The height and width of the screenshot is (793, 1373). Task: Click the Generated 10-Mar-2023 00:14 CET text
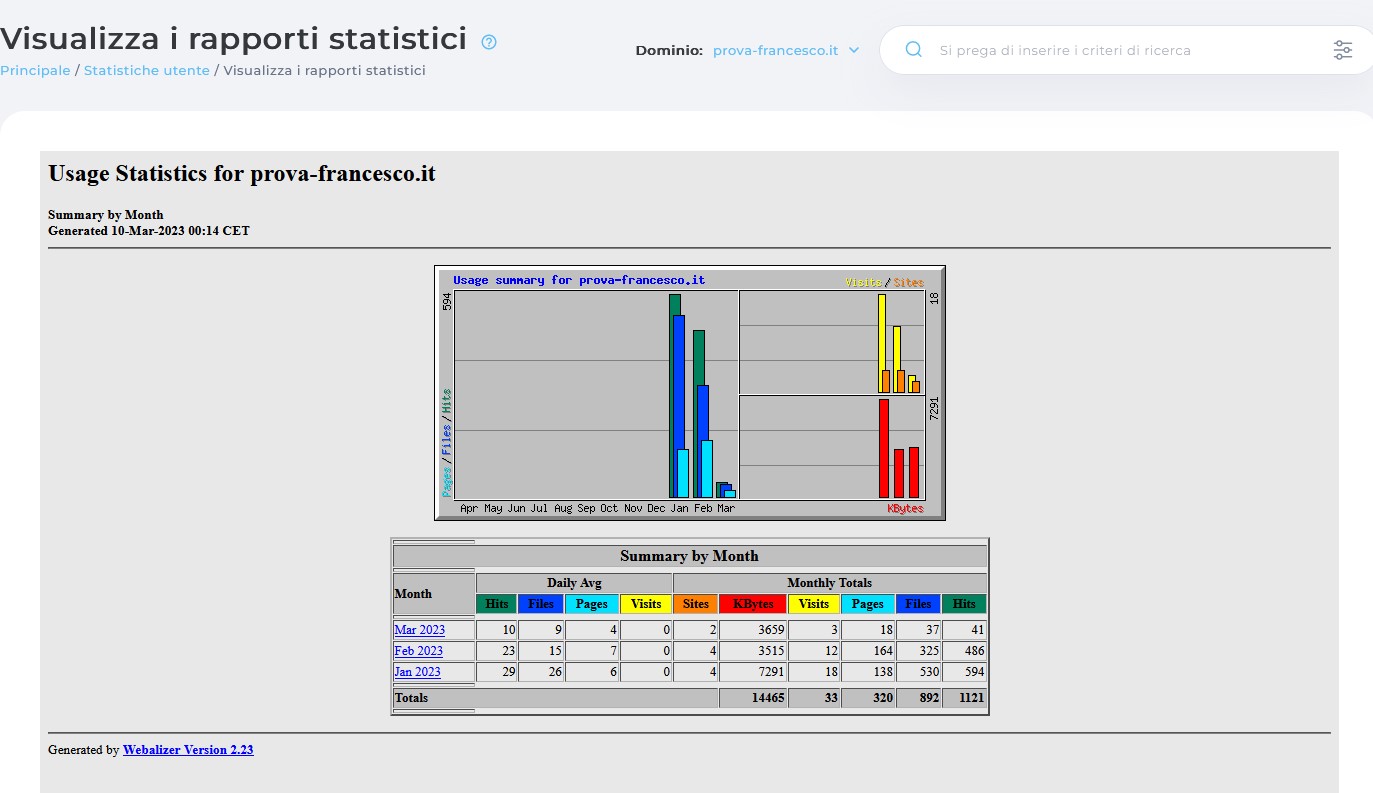149,231
